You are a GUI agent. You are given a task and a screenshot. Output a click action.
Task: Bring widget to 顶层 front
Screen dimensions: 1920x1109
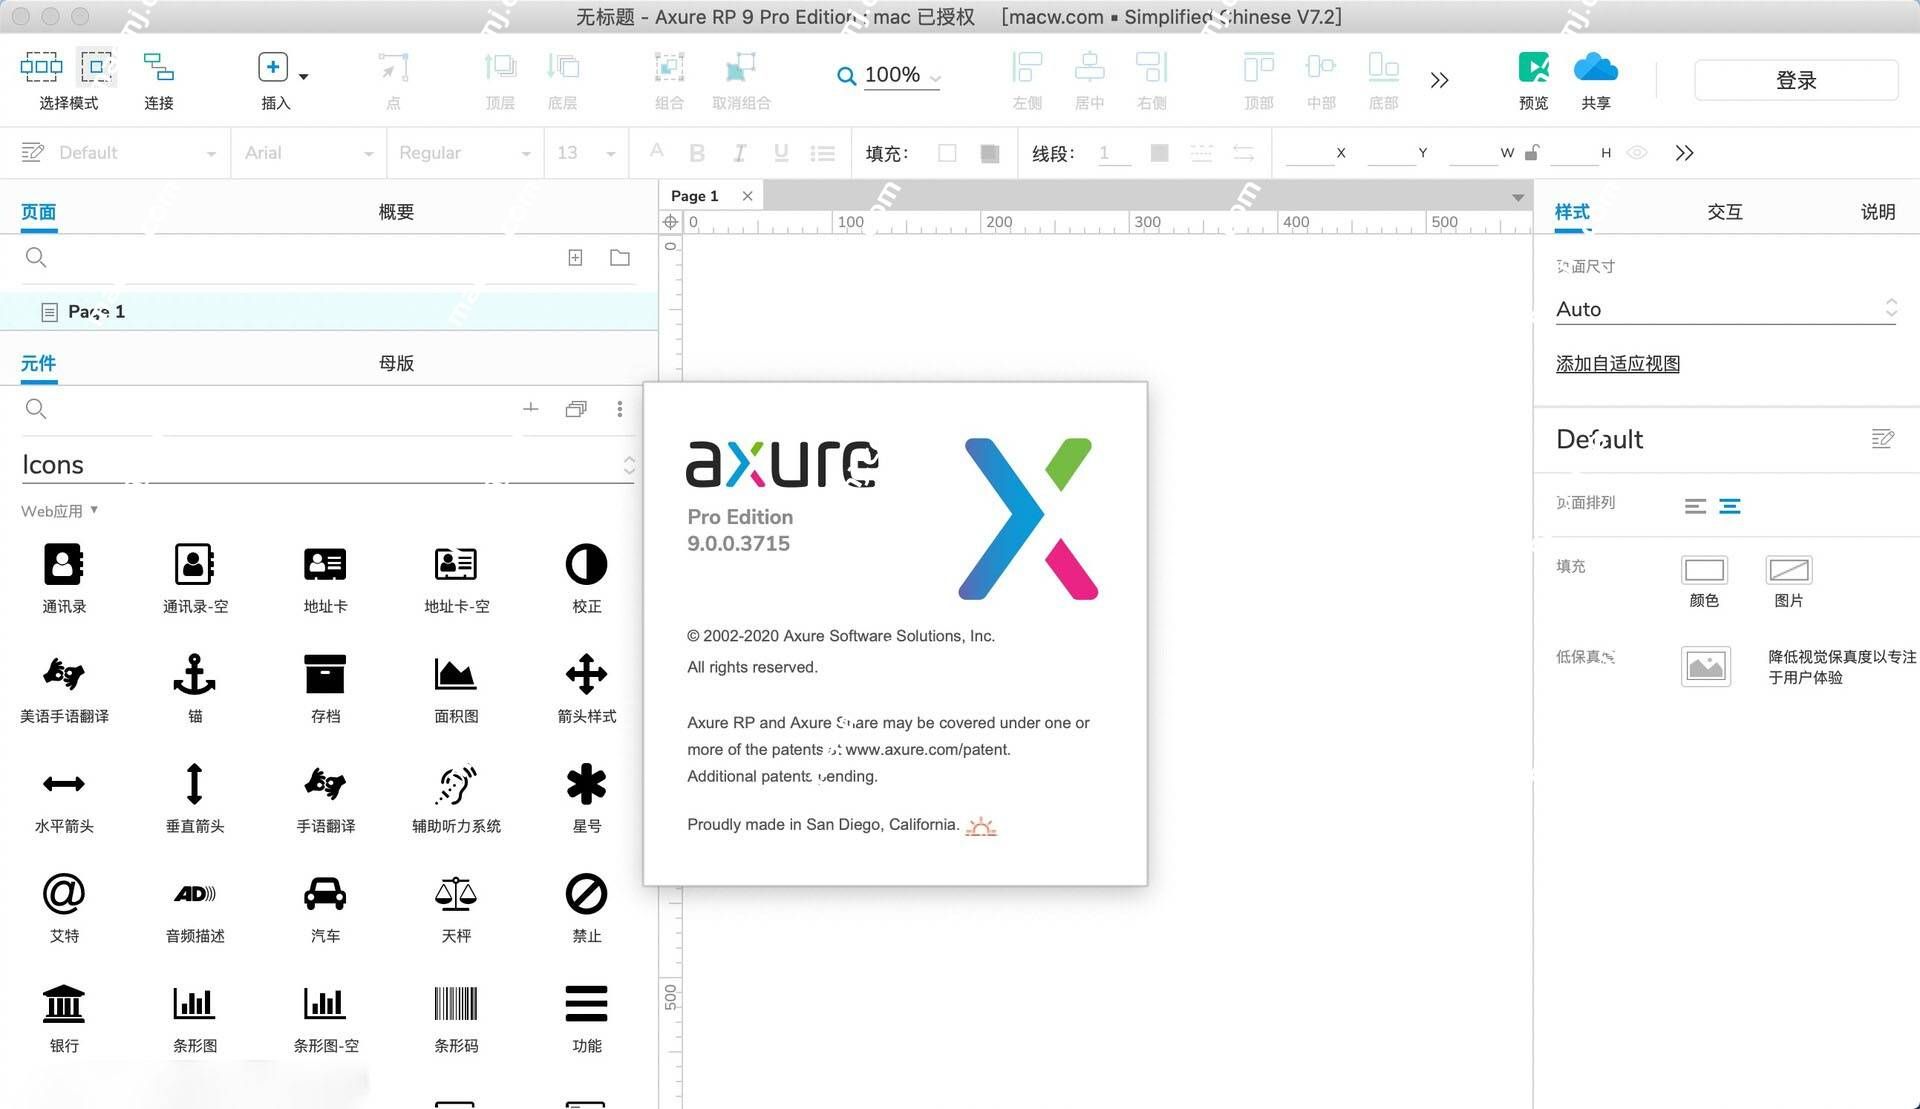pyautogui.click(x=500, y=67)
